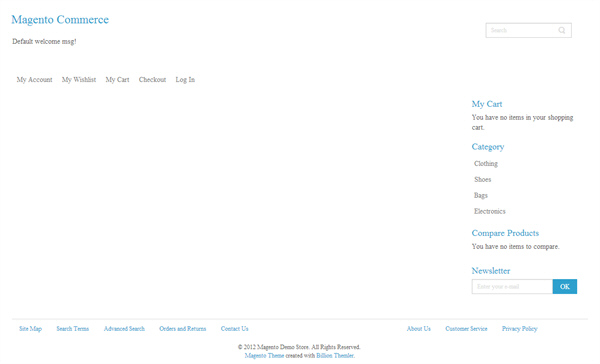600x364 pixels.
Task: Focus the newsletter e-mail field
Action: coord(512,286)
